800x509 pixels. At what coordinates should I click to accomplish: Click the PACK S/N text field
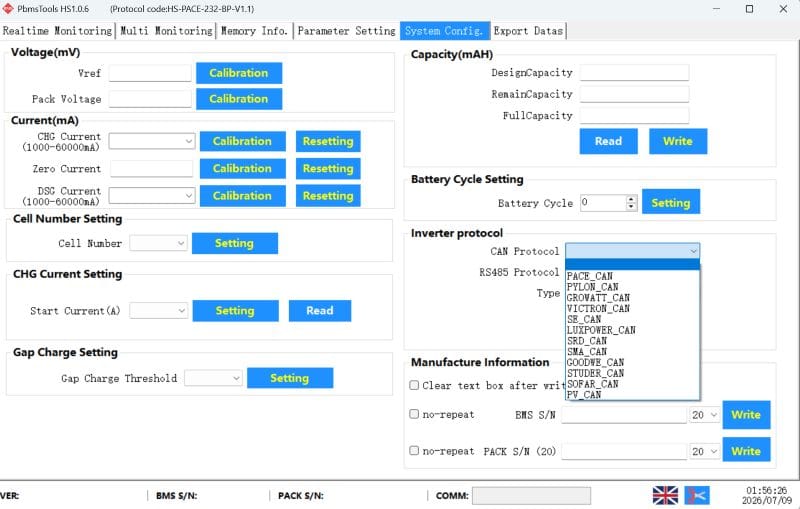624,451
